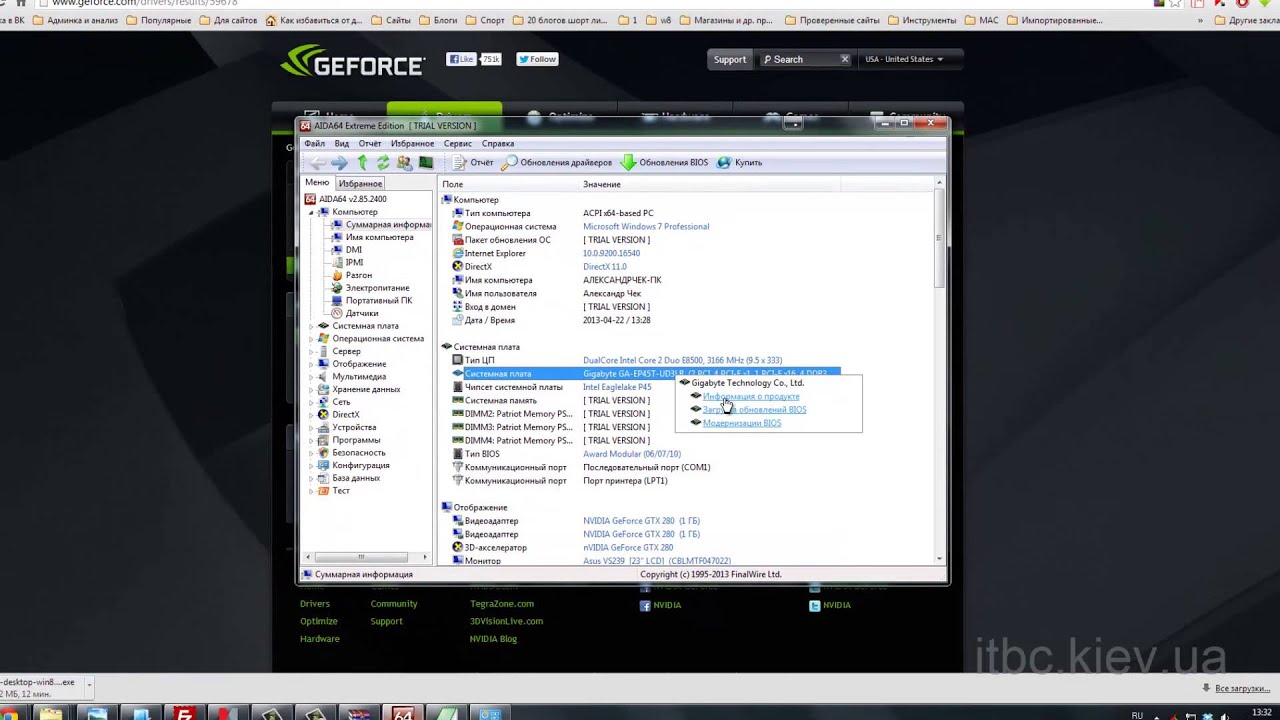The image size is (1280, 720).
Task: Click the Информация о продукте link
Action: (x=751, y=396)
